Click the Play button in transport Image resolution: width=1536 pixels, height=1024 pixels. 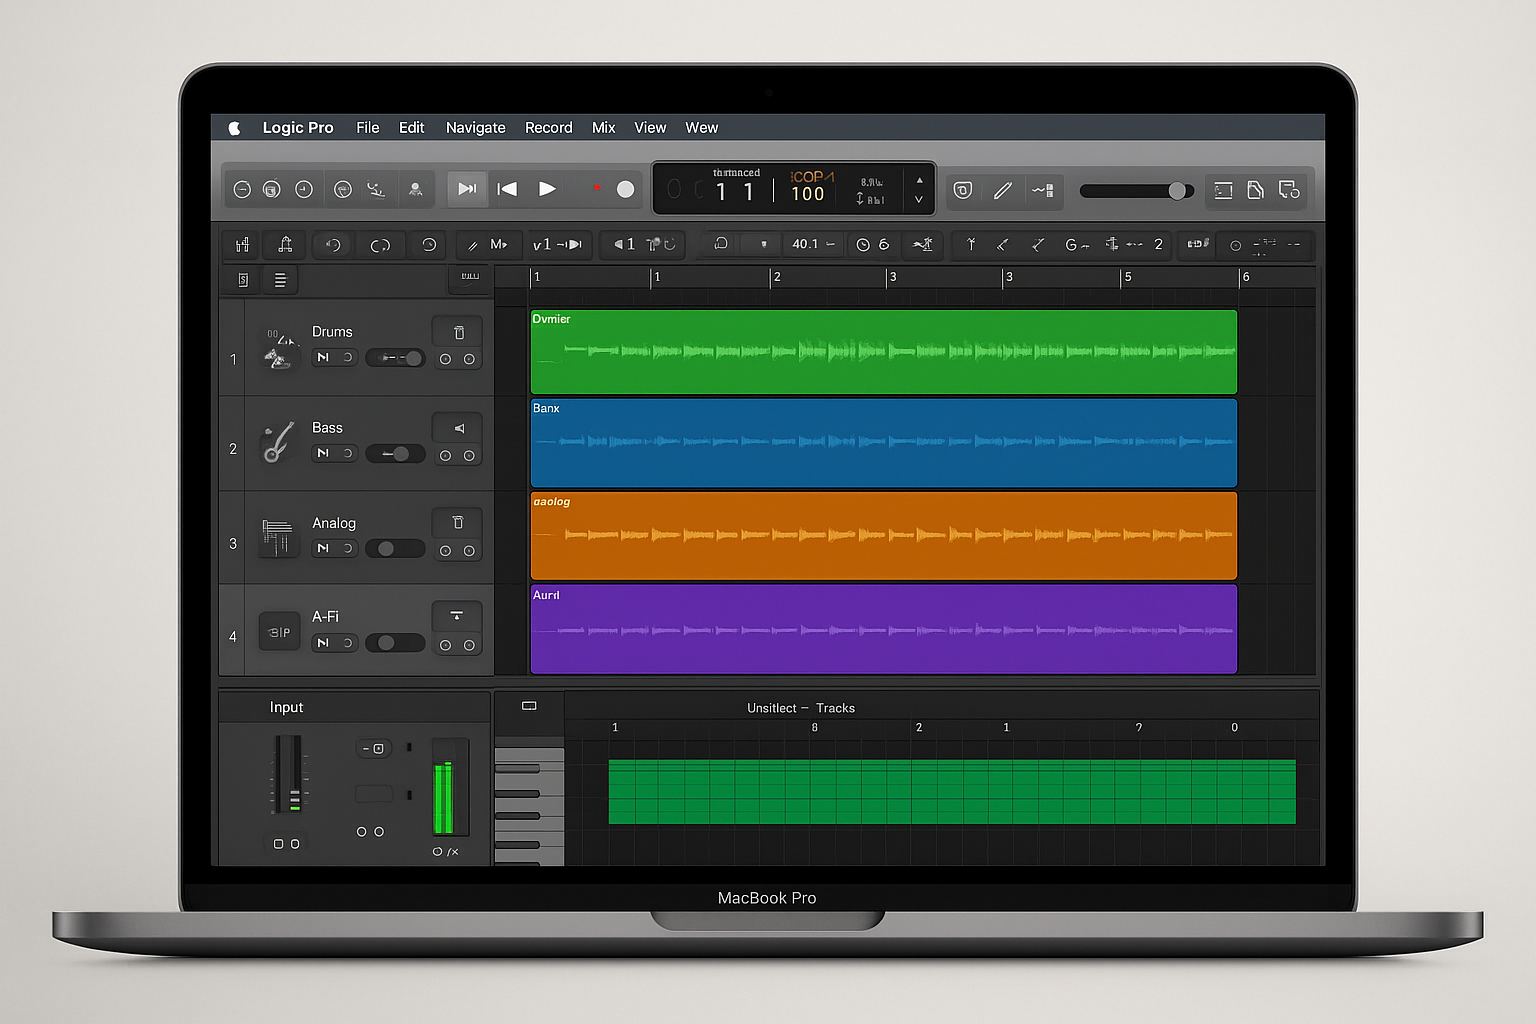coord(547,189)
